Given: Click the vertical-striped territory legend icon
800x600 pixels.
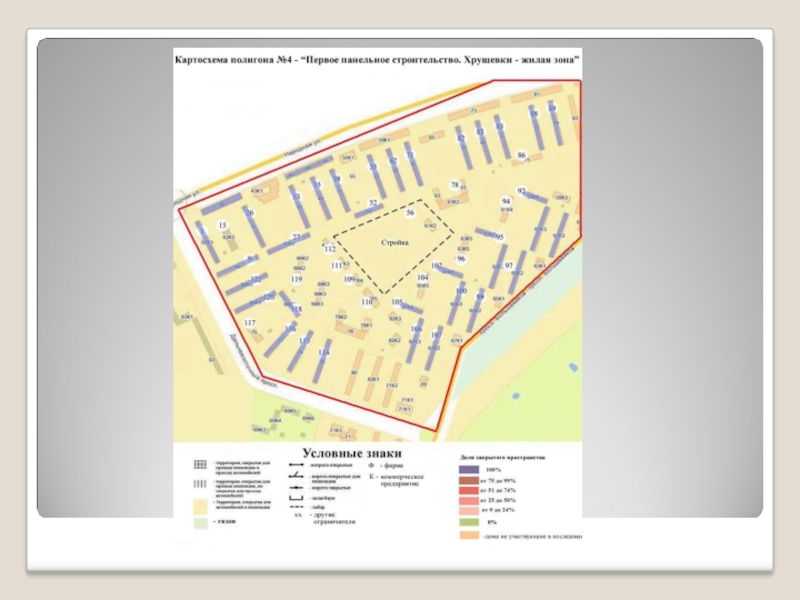Looking at the screenshot, I should click(200, 482).
